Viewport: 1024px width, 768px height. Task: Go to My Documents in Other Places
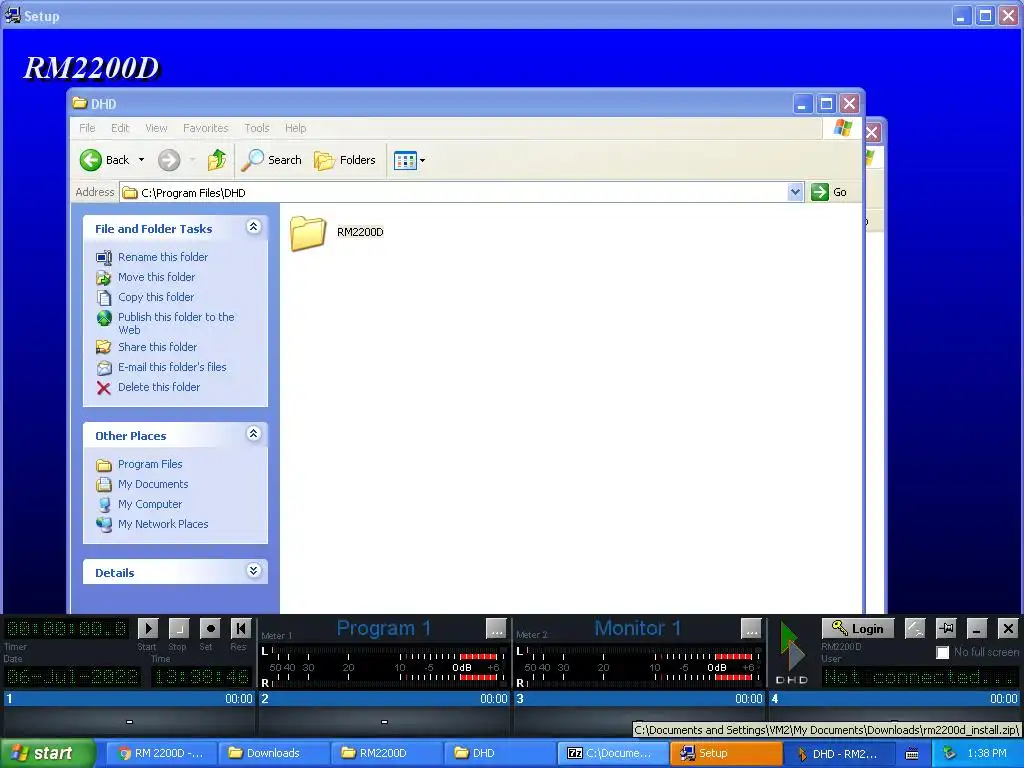[153, 485]
